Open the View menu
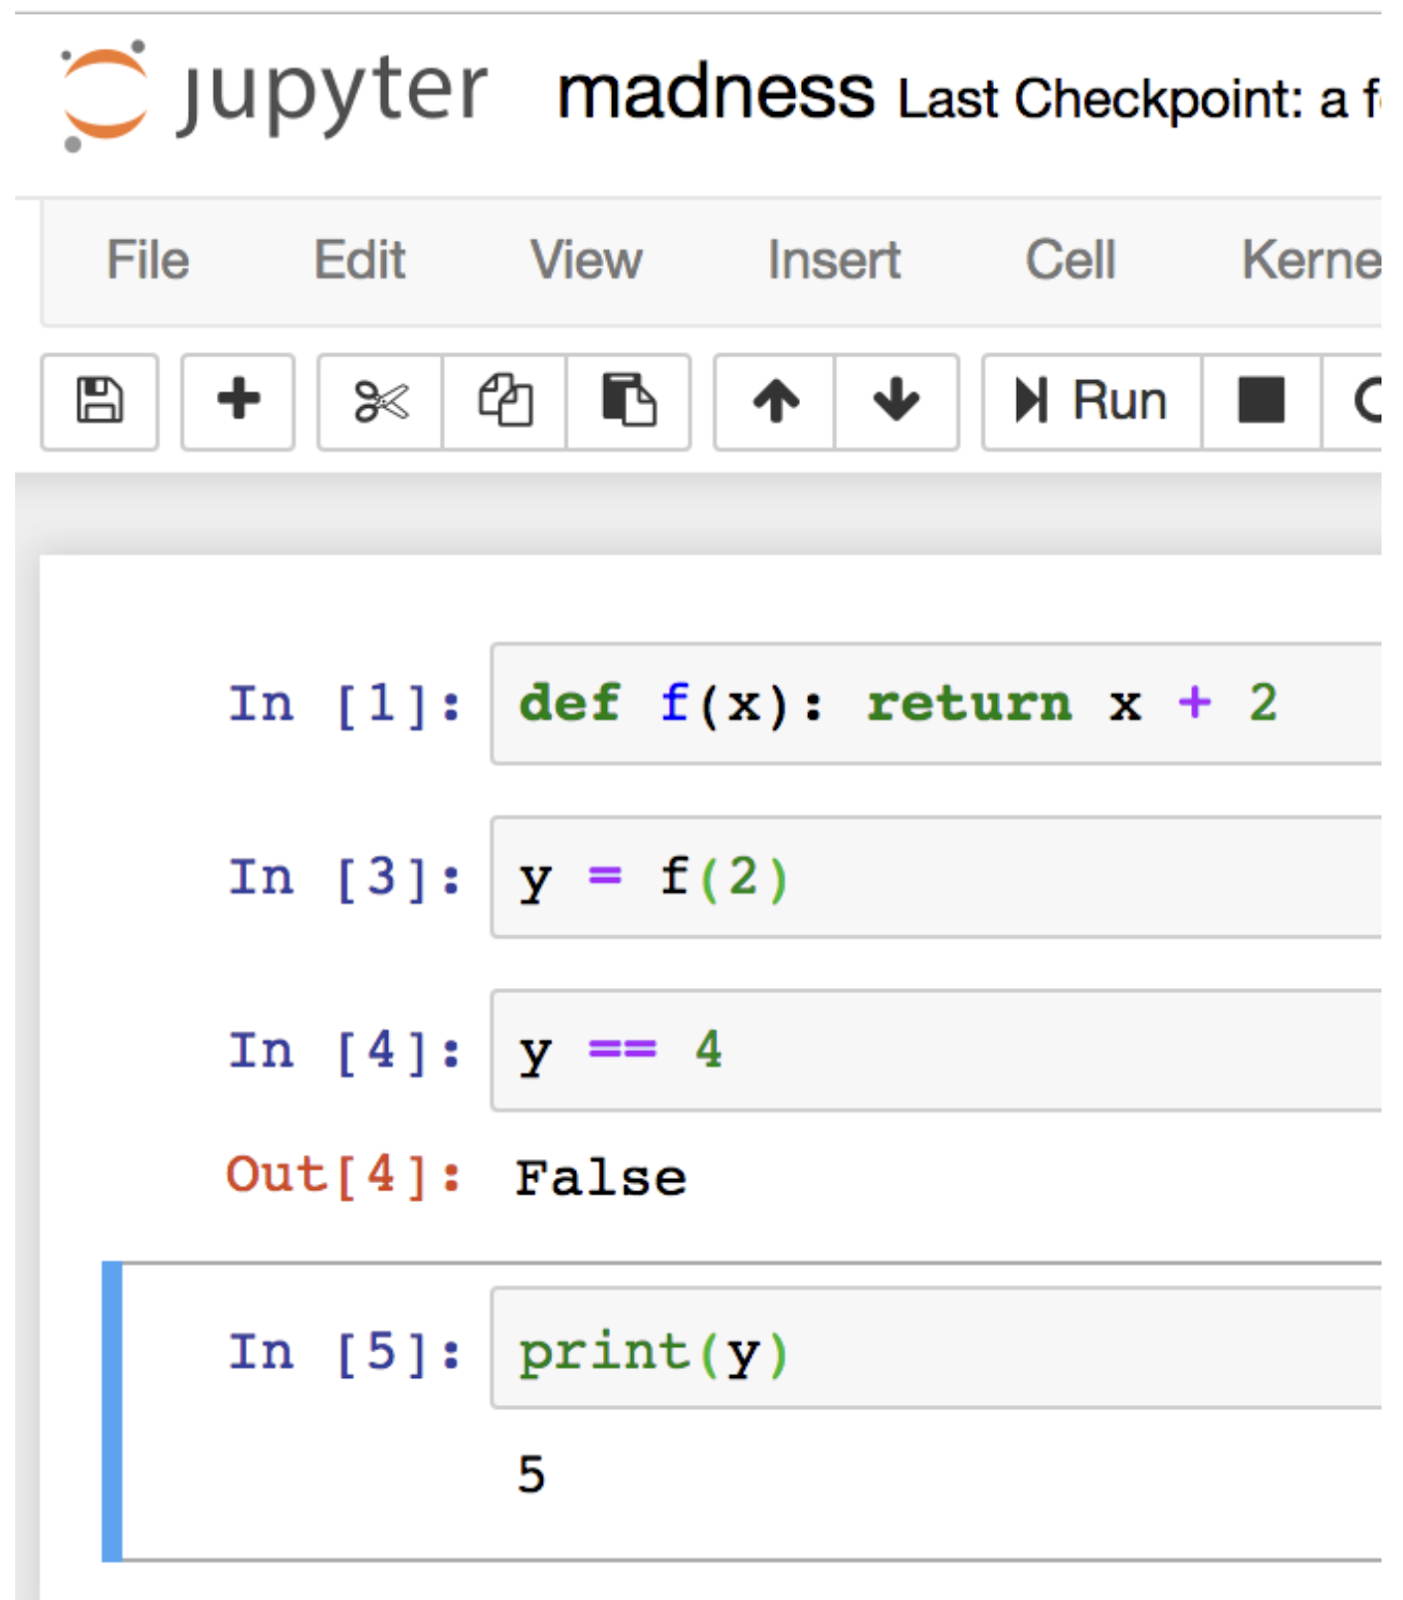The height and width of the screenshot is (1600, 1403). pyautogui.click(x=586, y=261)
